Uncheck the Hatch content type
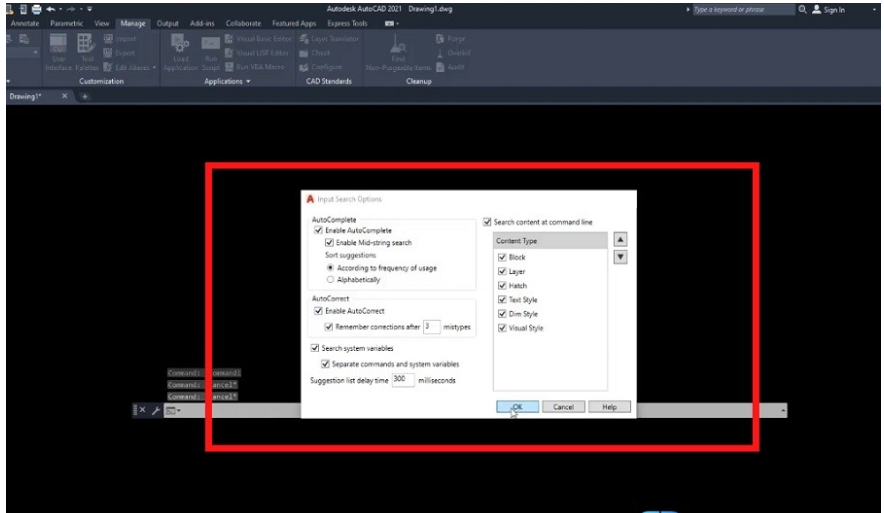 [503, 285]
